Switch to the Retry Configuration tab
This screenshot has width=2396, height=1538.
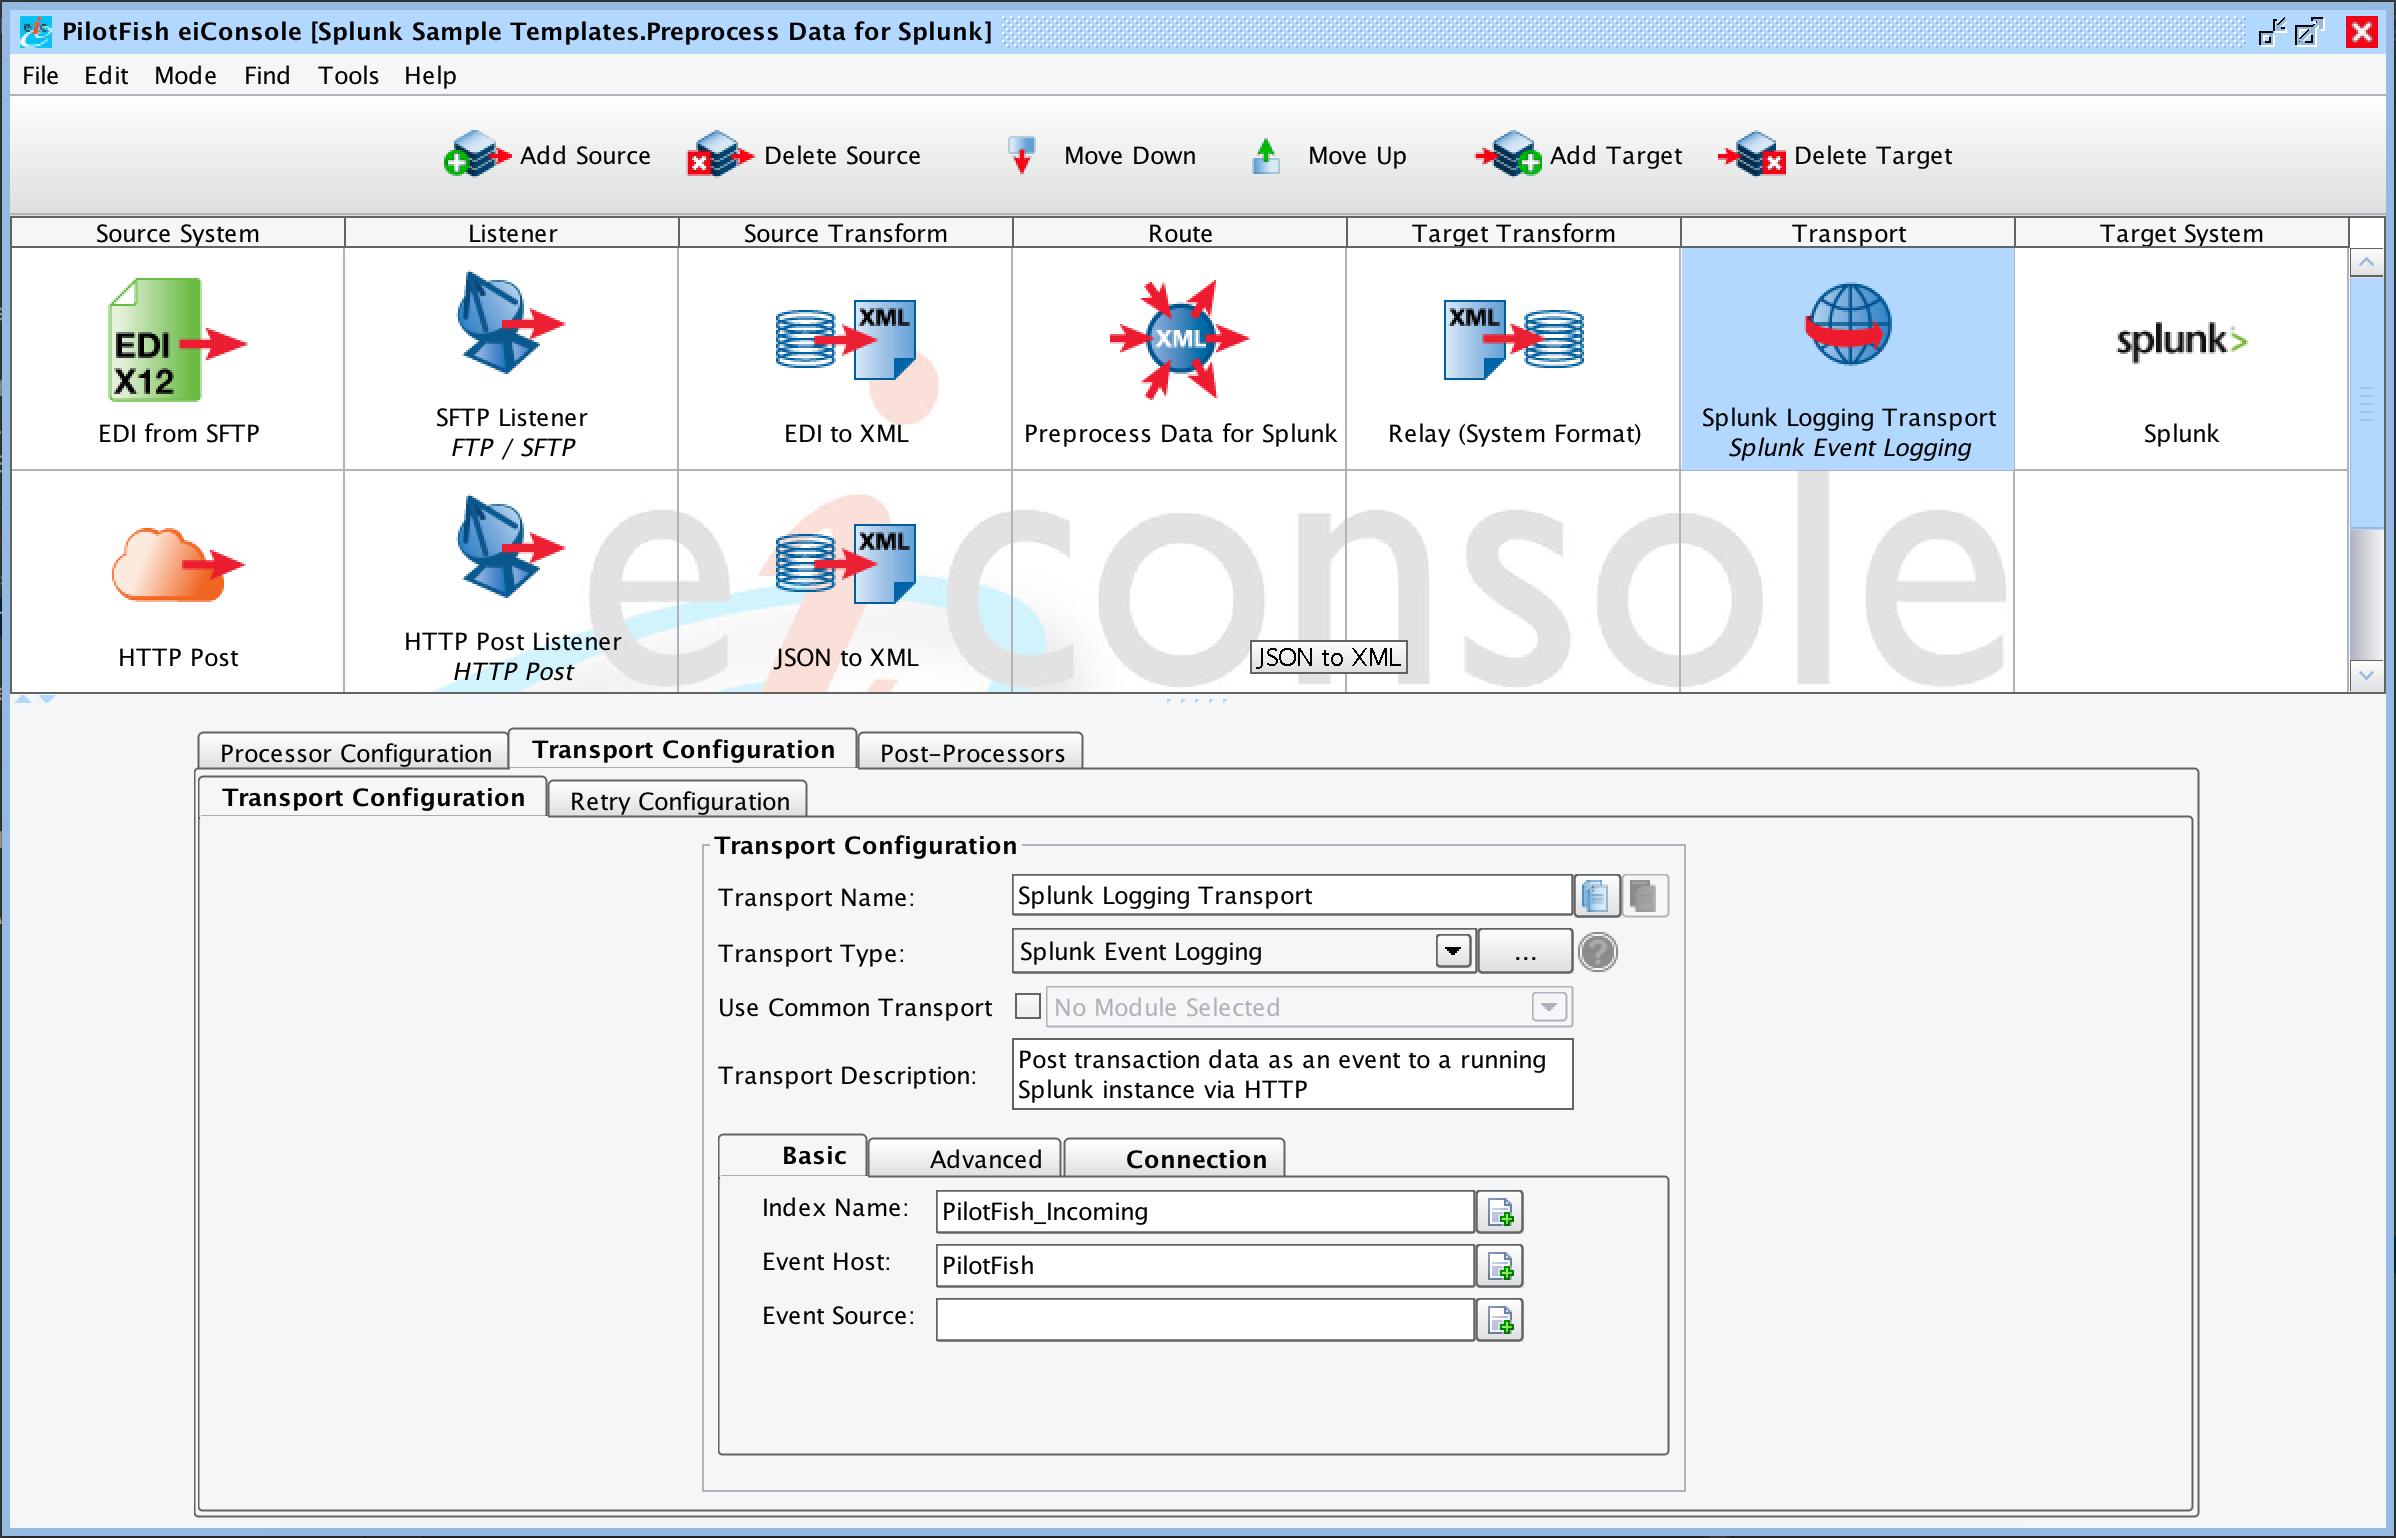pyautogui.click(x=679, y=801)
